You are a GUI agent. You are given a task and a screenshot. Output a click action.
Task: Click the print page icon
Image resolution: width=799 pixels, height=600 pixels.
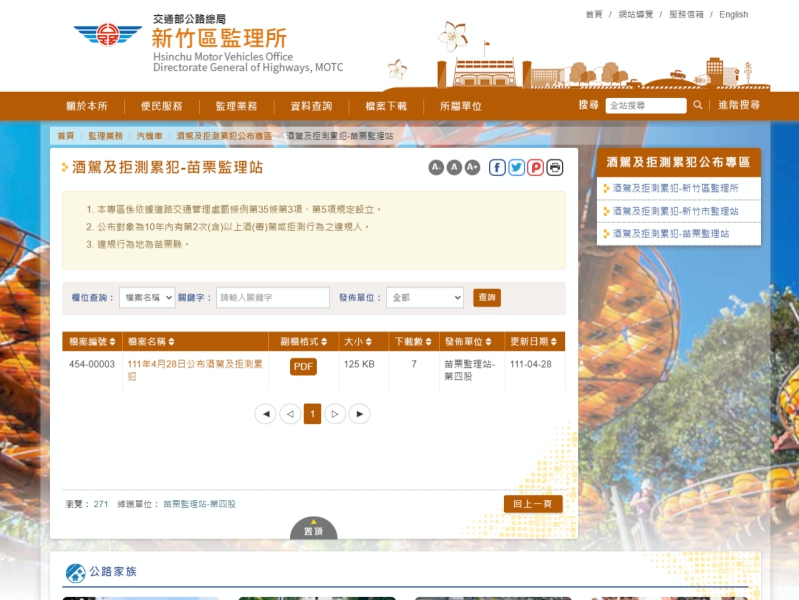coord(555,167)
